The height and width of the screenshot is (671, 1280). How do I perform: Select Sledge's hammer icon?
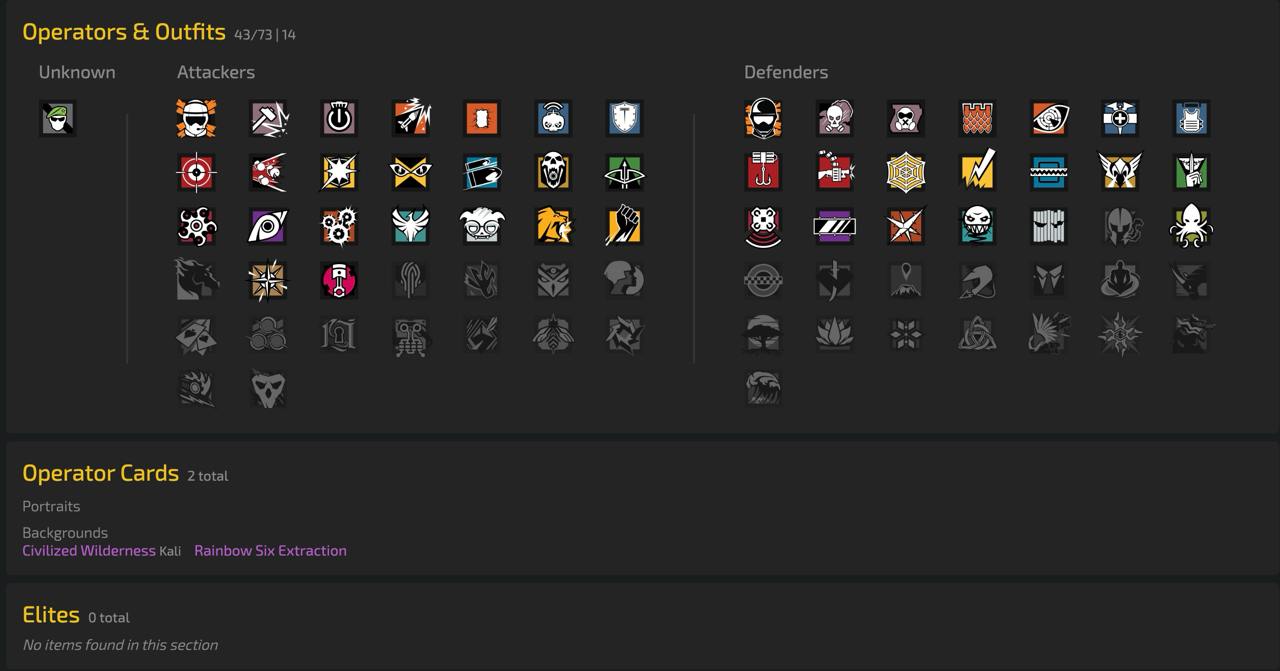click(268, 118)
